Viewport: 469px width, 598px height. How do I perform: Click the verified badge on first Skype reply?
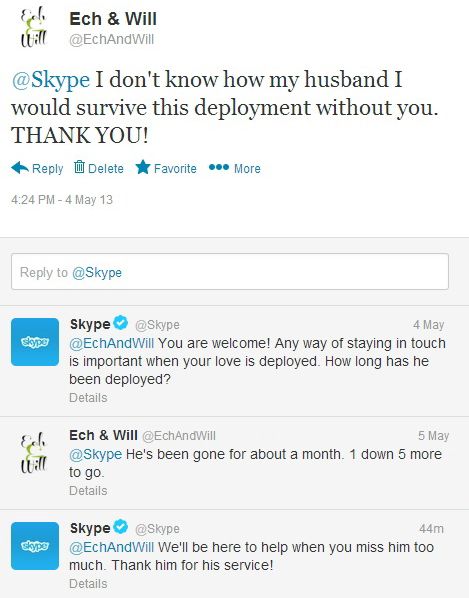click(121, 323)
